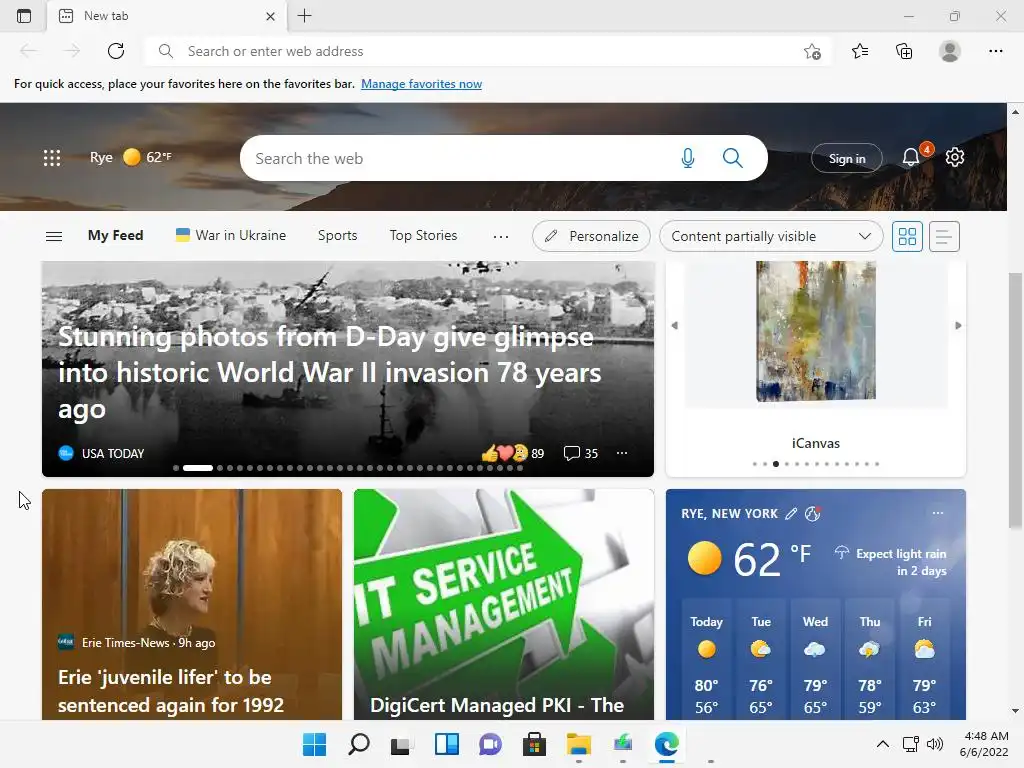The image size is (1024, 768).
Task: Open Task View on taskbar
Action: click(401, 744)
